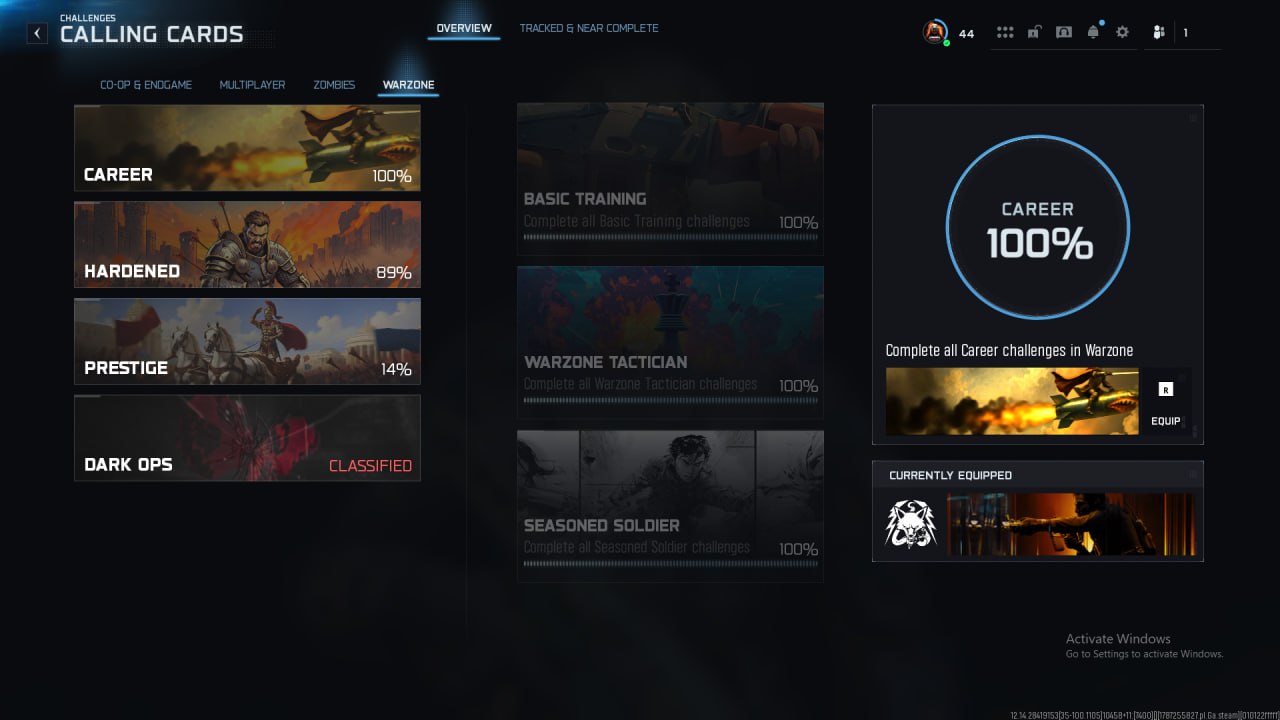Click the rocket calling card preview

[x=1012, y=401]
